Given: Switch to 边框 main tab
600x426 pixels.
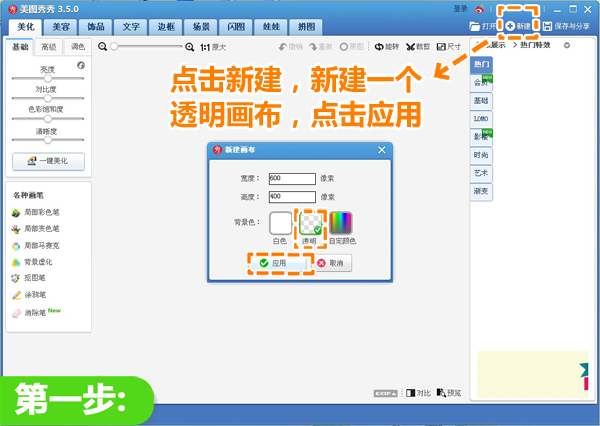Looking at the screenshot, I should click(x=166, y=27).
